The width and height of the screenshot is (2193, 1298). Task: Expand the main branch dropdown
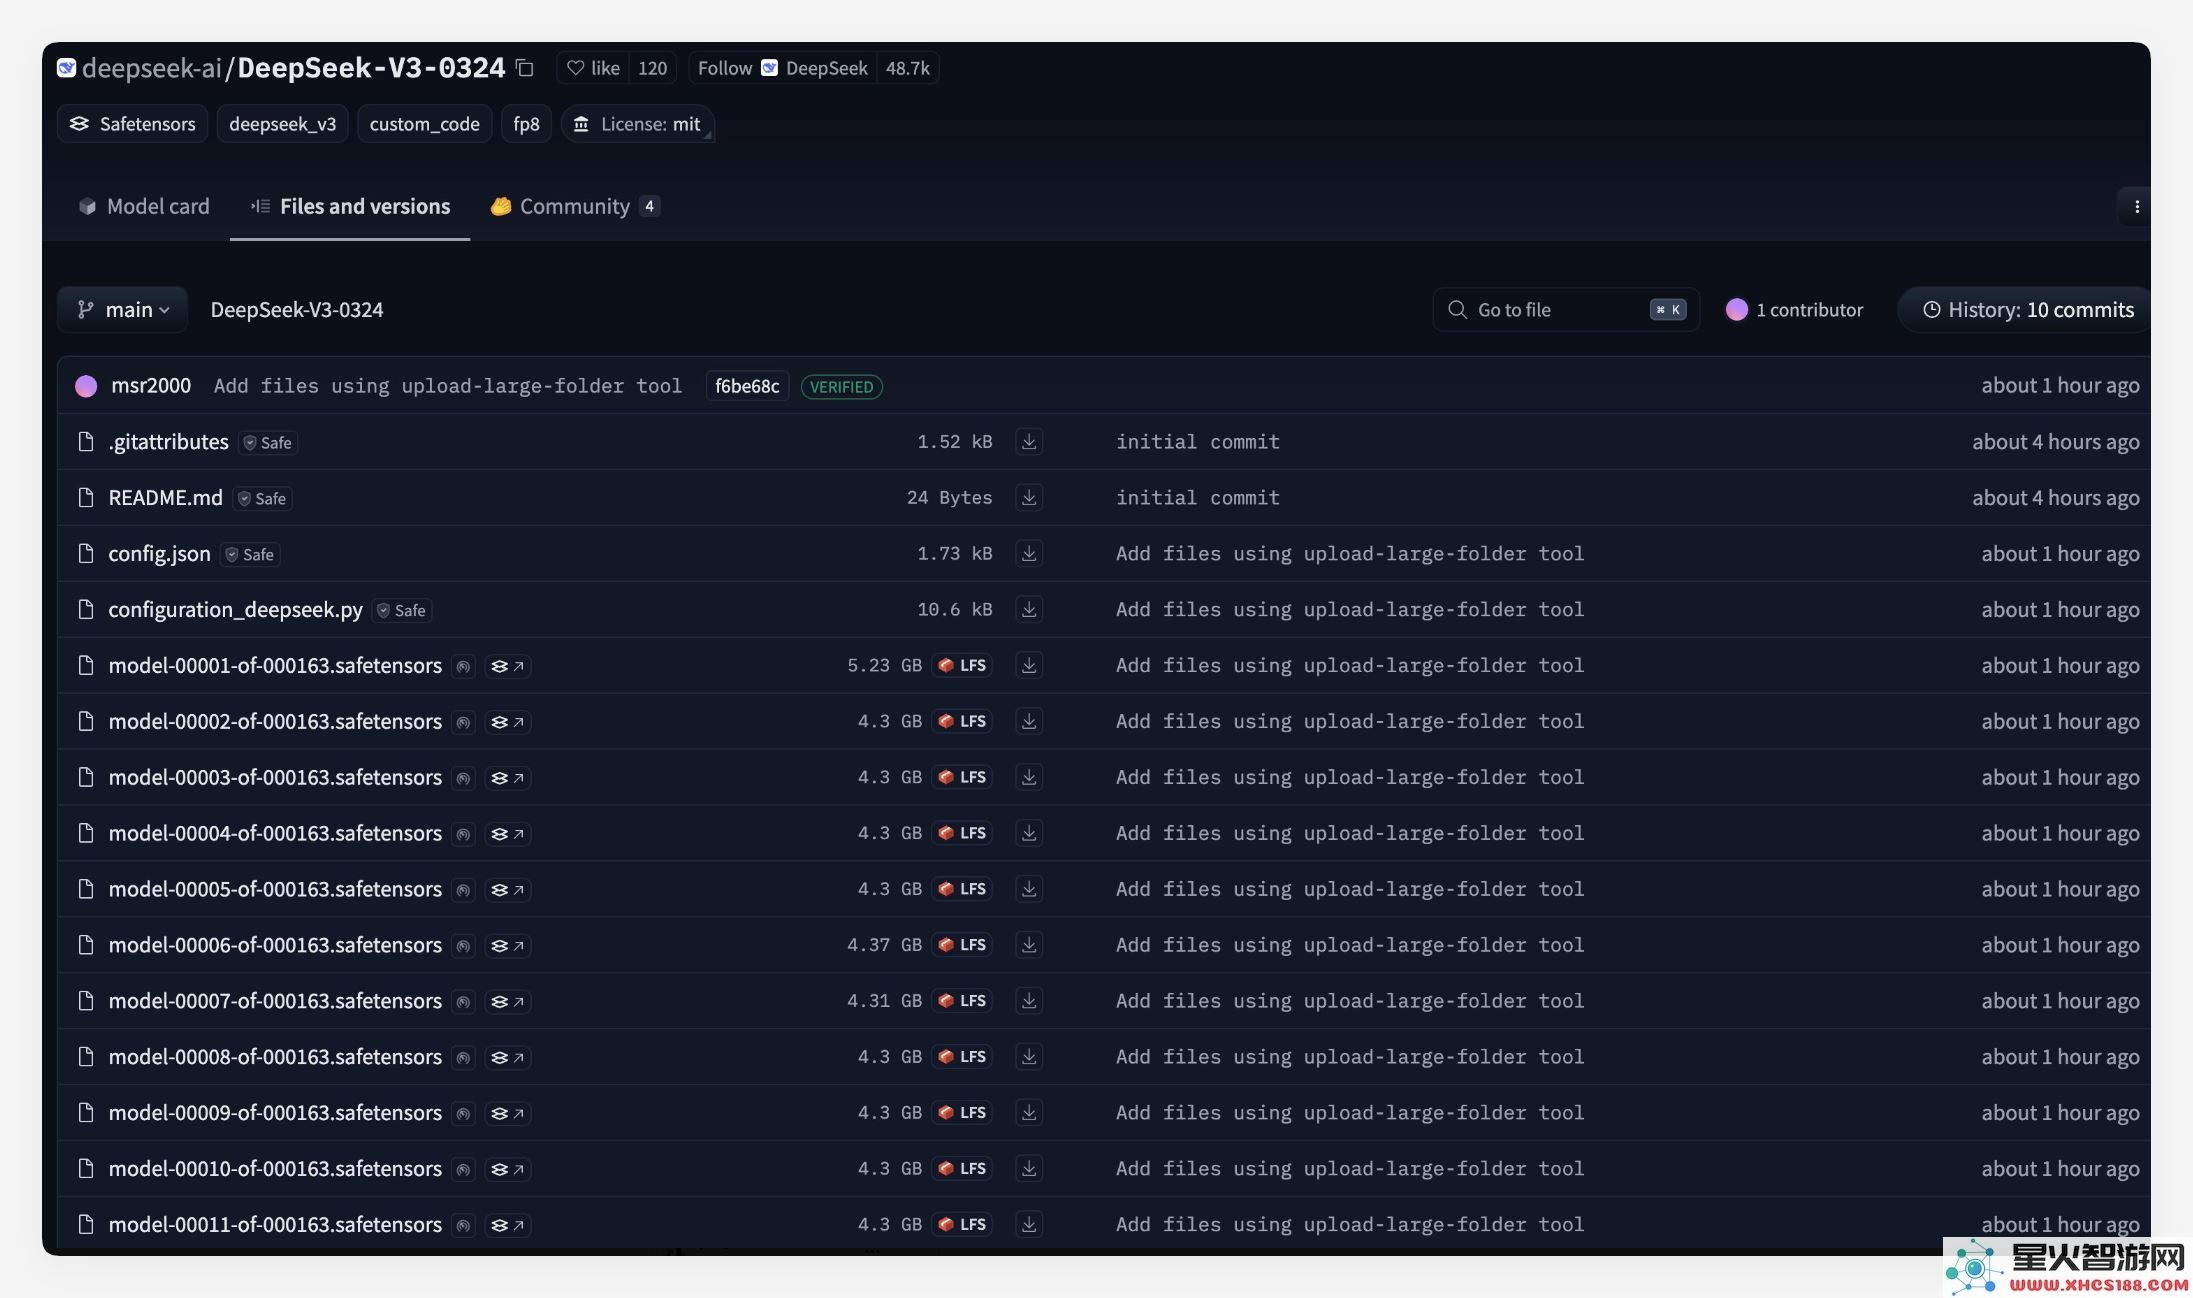point(123,310)
